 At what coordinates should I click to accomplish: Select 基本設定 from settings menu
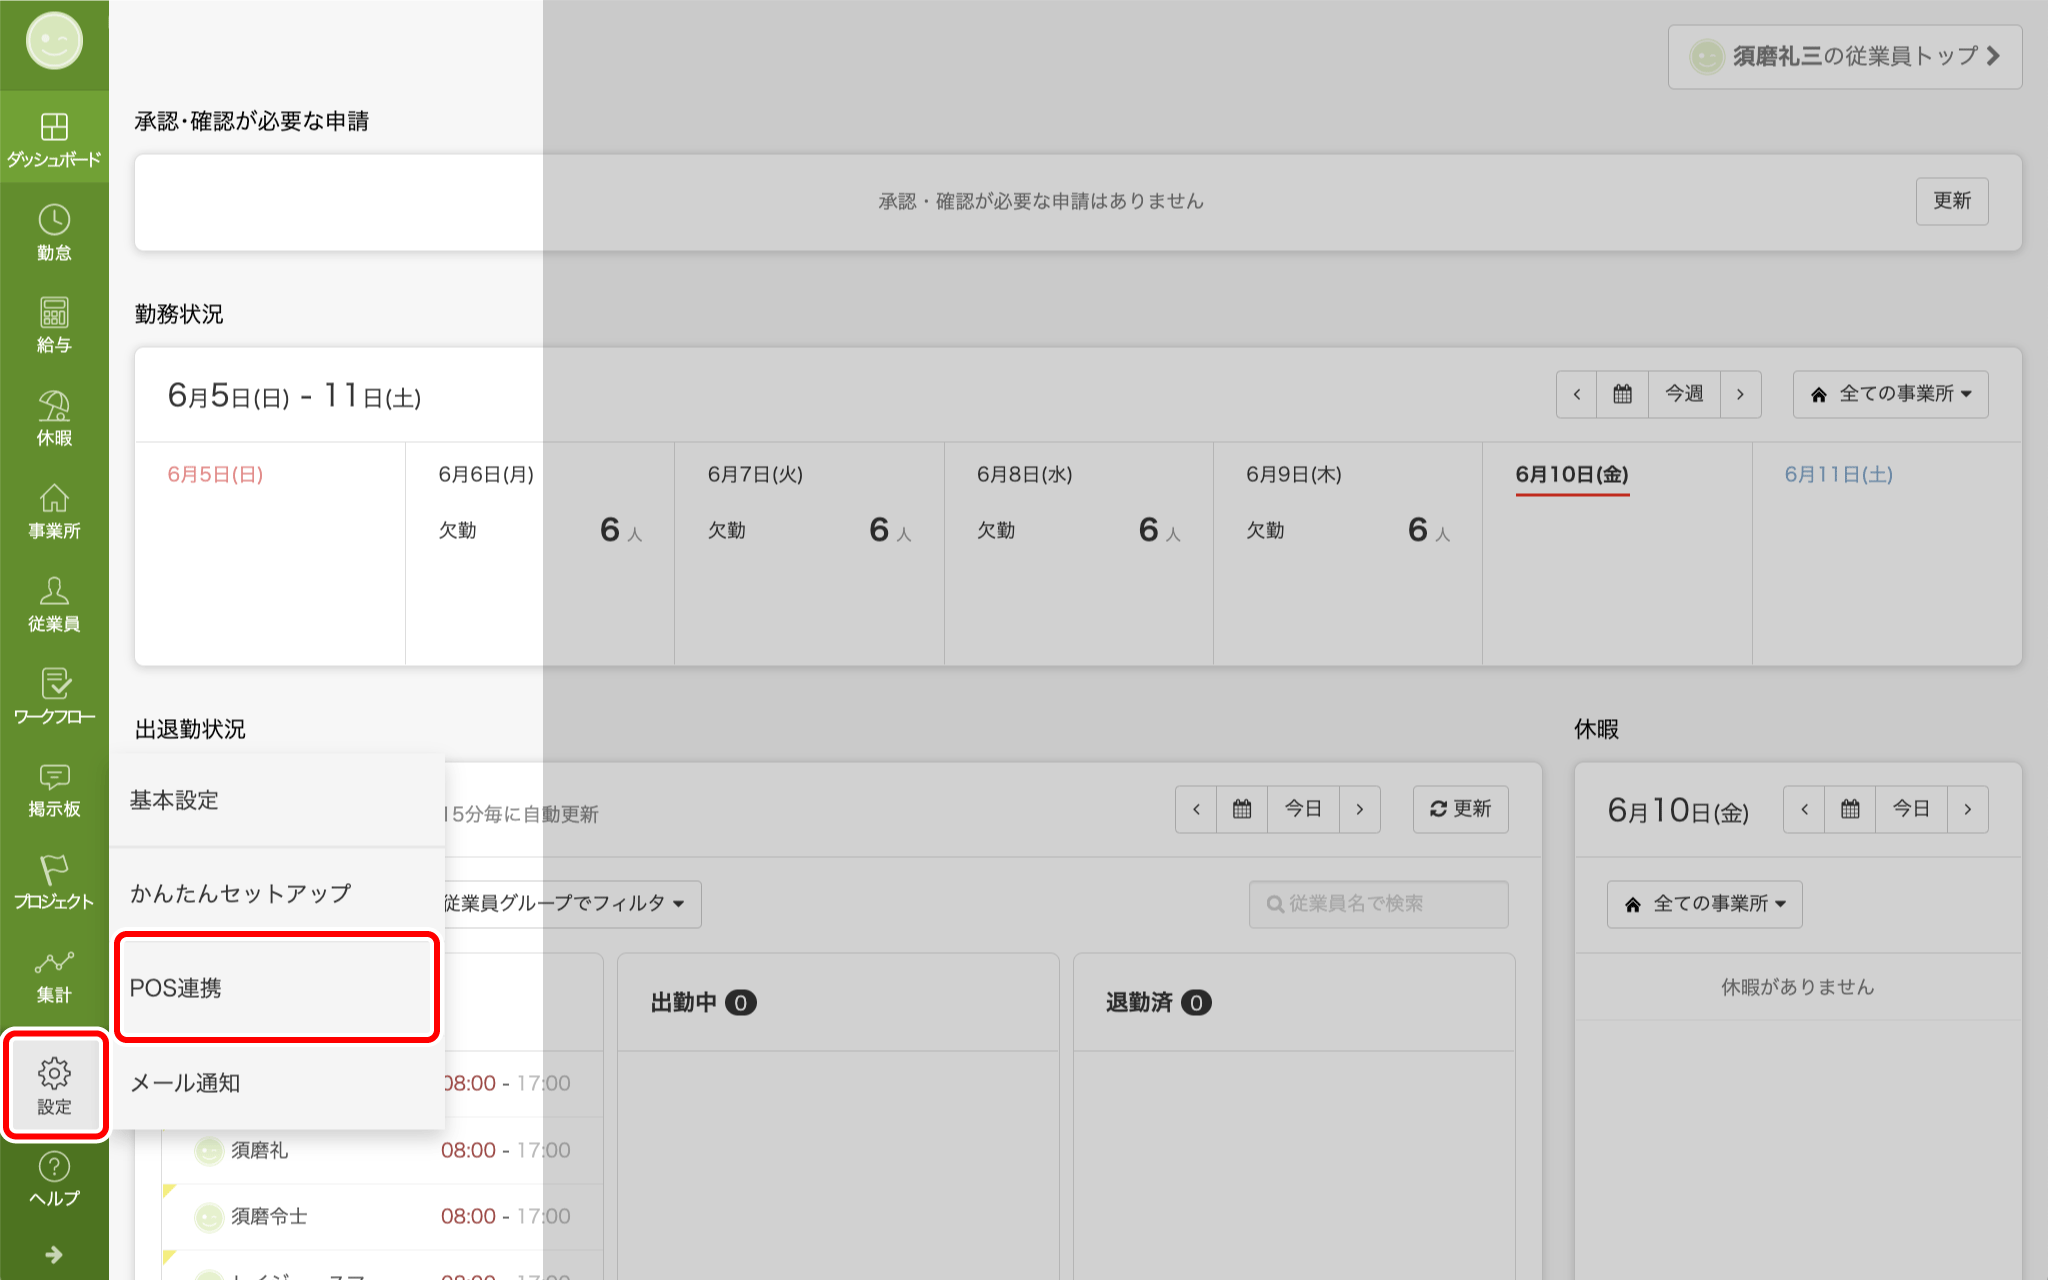point(277,800)
